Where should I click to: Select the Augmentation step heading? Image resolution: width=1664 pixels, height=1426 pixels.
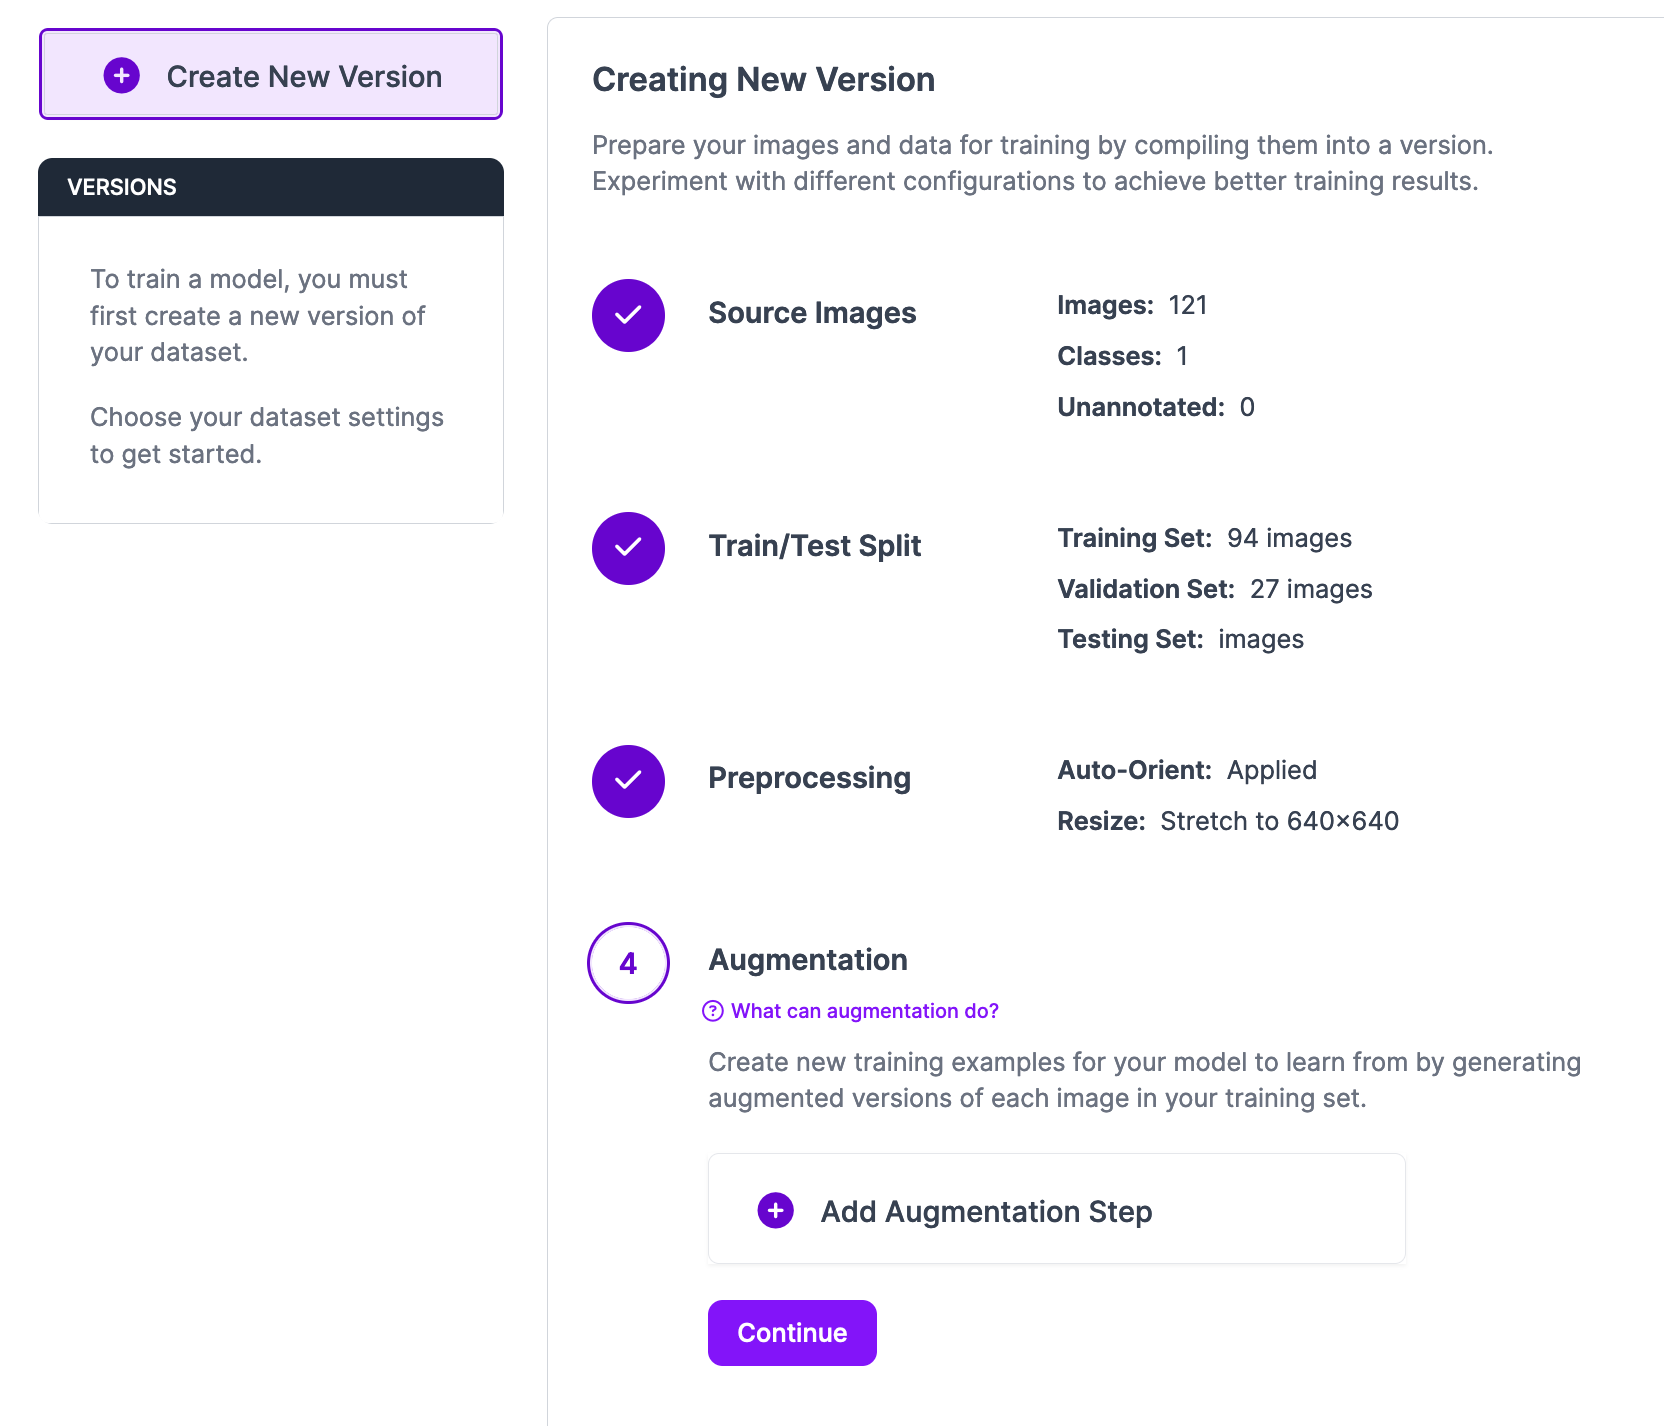point(808,960)
